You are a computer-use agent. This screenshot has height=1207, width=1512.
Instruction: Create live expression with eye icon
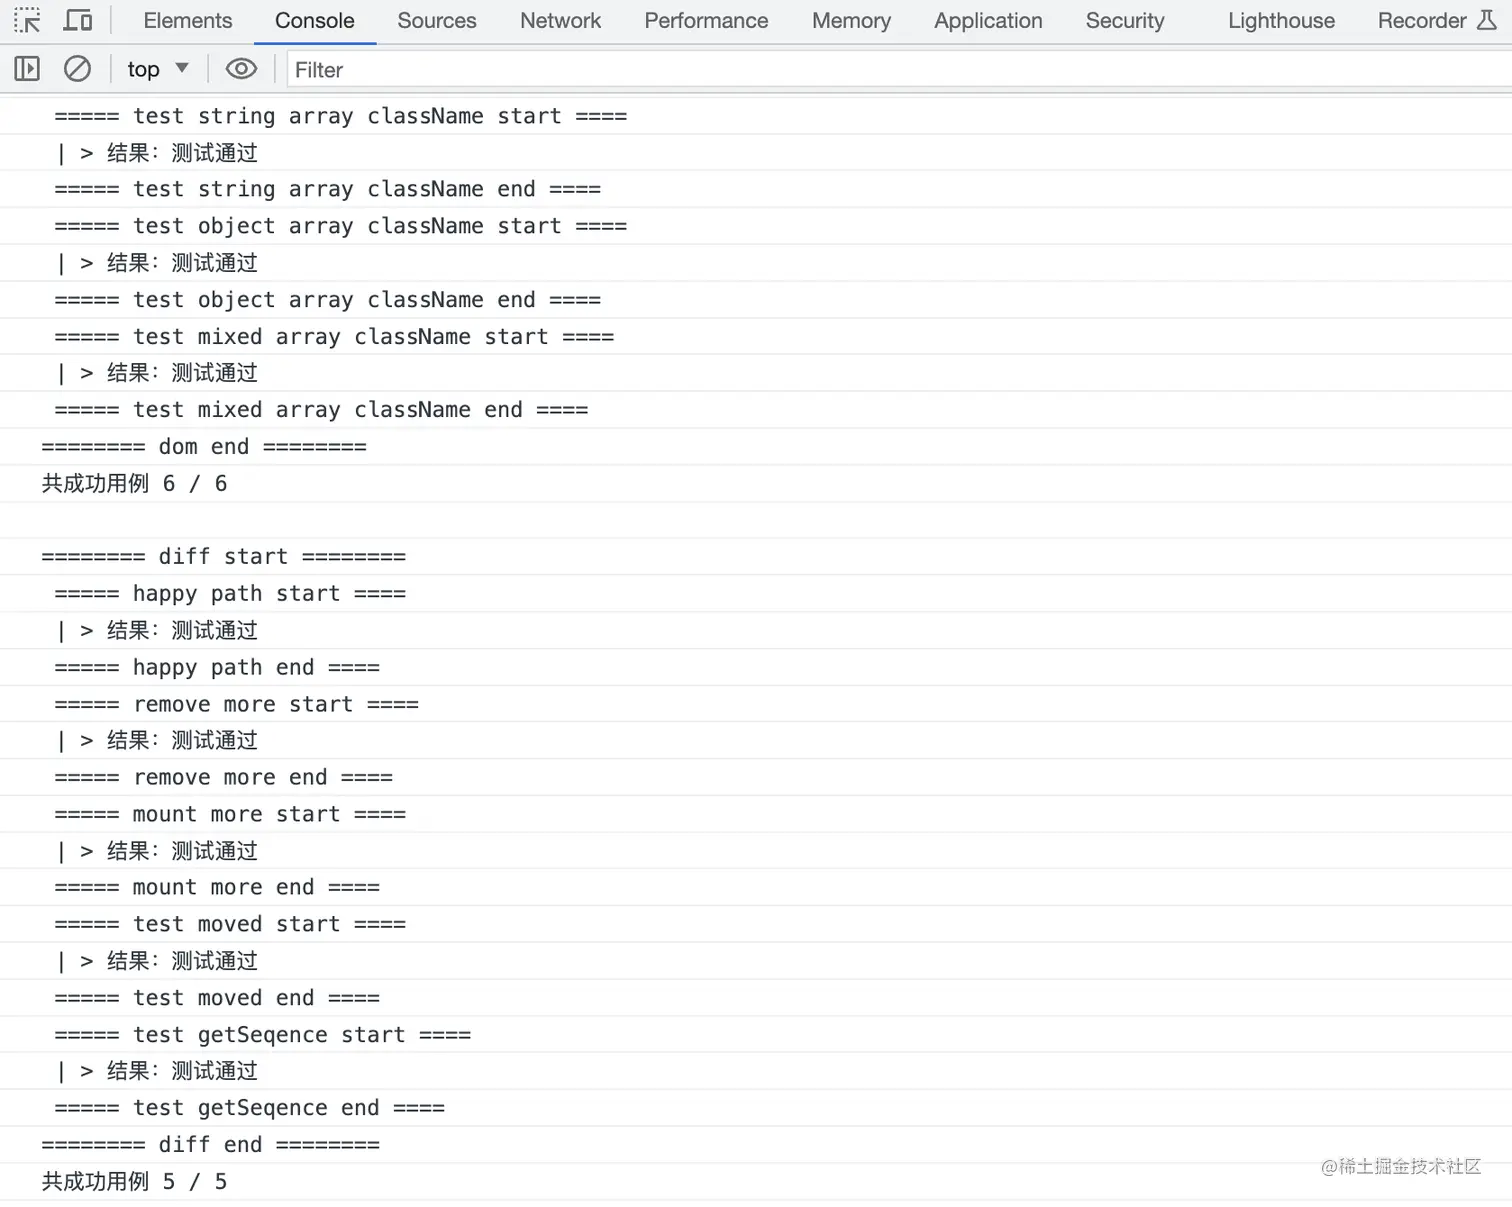[241, 69]
